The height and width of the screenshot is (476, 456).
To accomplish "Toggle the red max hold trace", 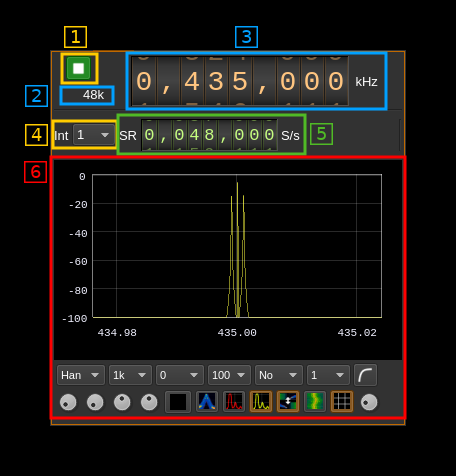I will tap(234, 402).
